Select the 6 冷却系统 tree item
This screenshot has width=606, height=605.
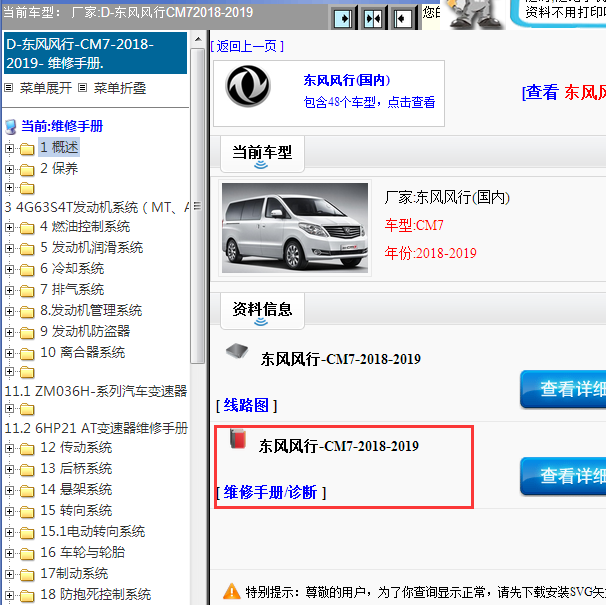[x=72, y=268]
